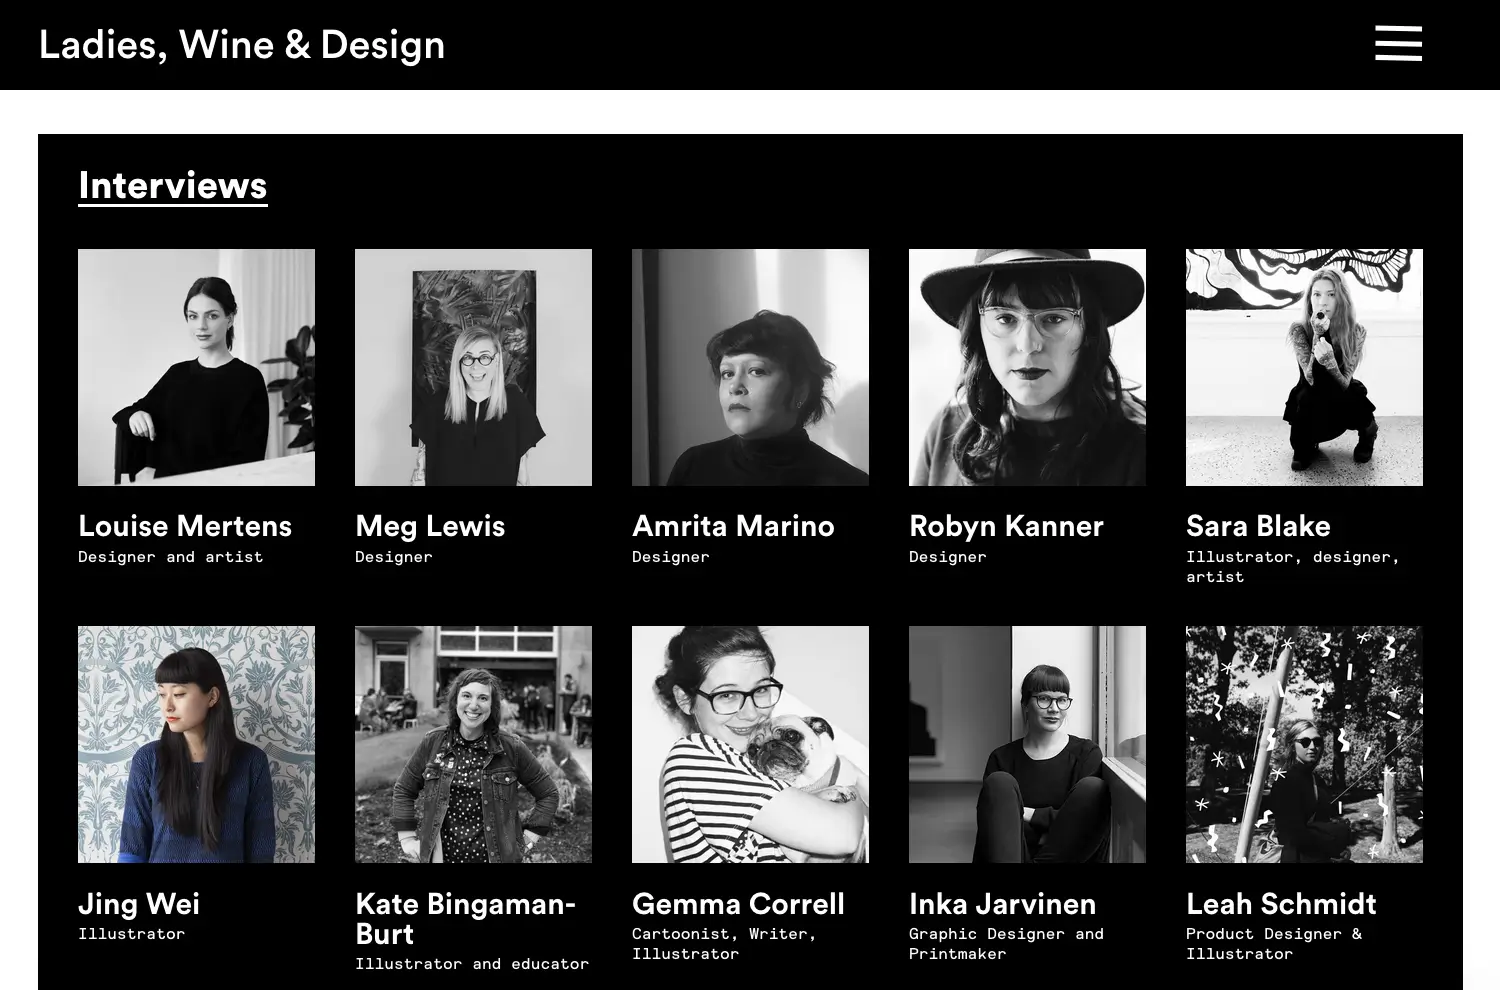The height and width of the screenshot is (990, 1500).
Task: Select Meg Lewis portrait photo
Action: point(473,367)
